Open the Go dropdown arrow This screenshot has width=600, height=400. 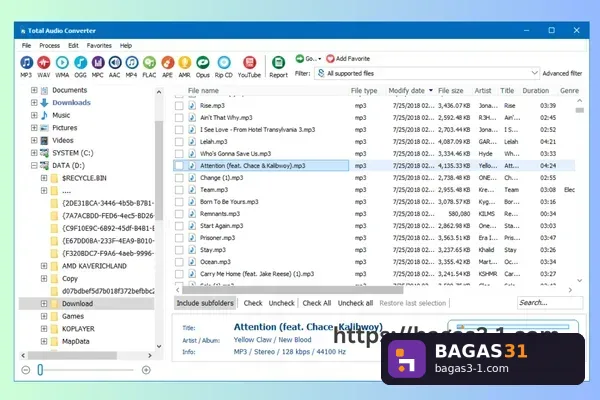click(320, 59)
